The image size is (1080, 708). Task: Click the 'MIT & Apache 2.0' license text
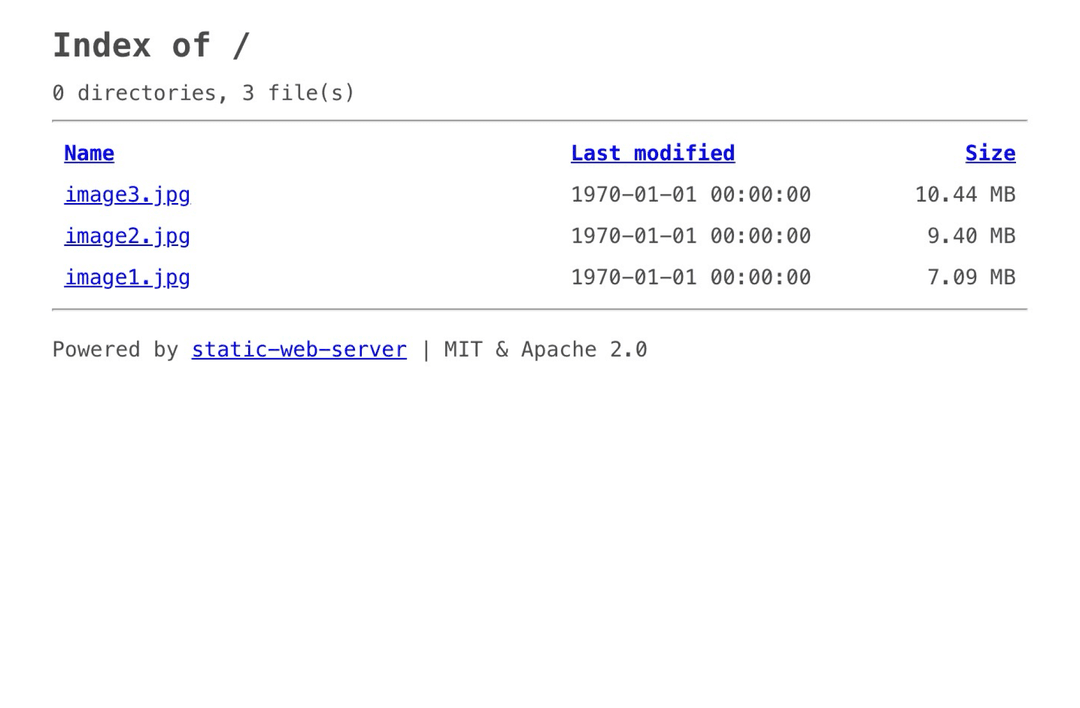(546, 350)
